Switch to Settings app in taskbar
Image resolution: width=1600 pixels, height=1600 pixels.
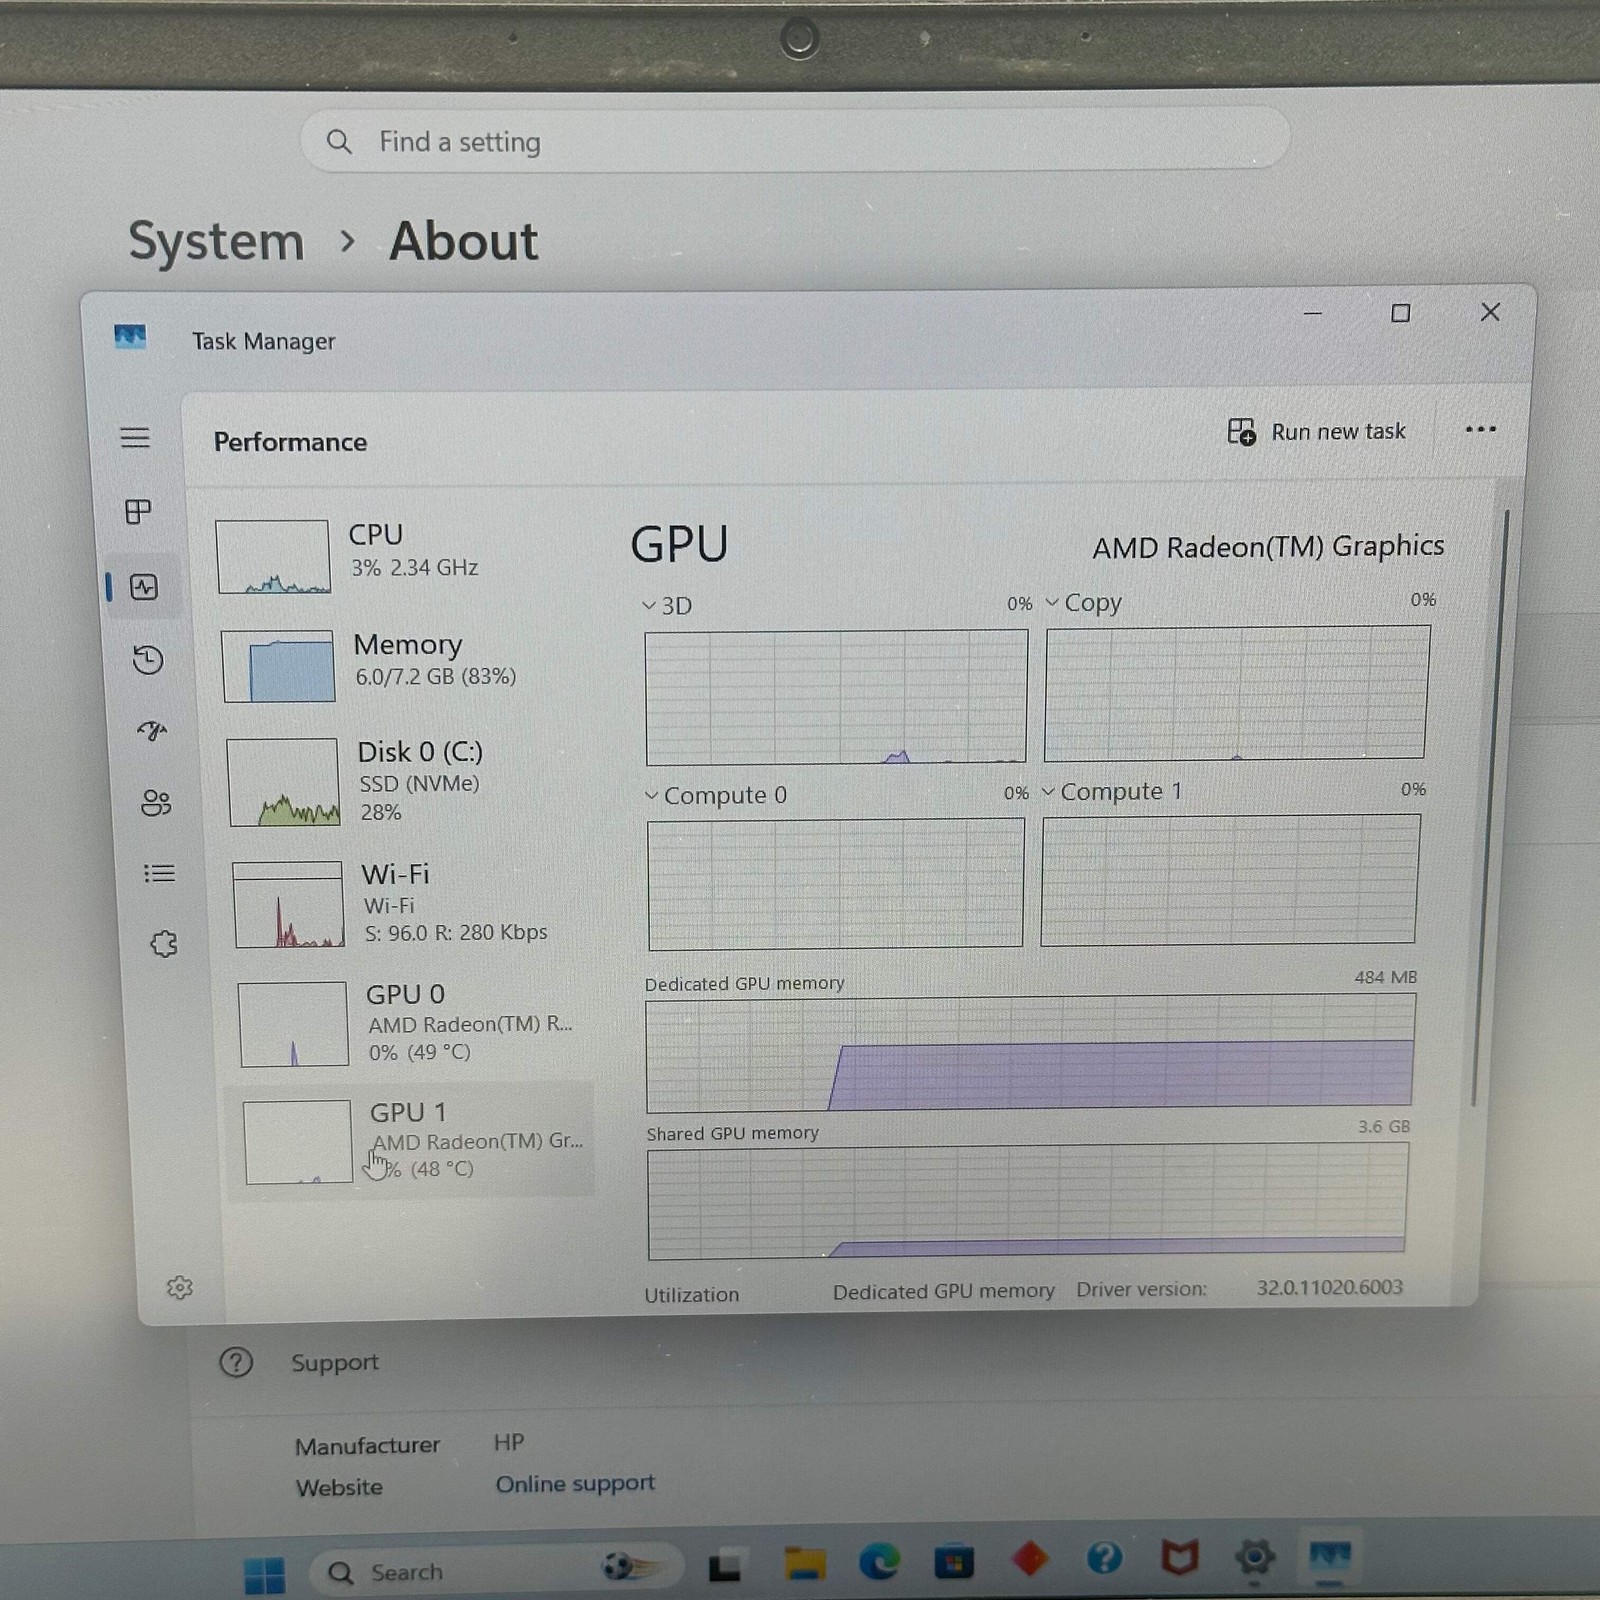[x=1255, y=1557]
